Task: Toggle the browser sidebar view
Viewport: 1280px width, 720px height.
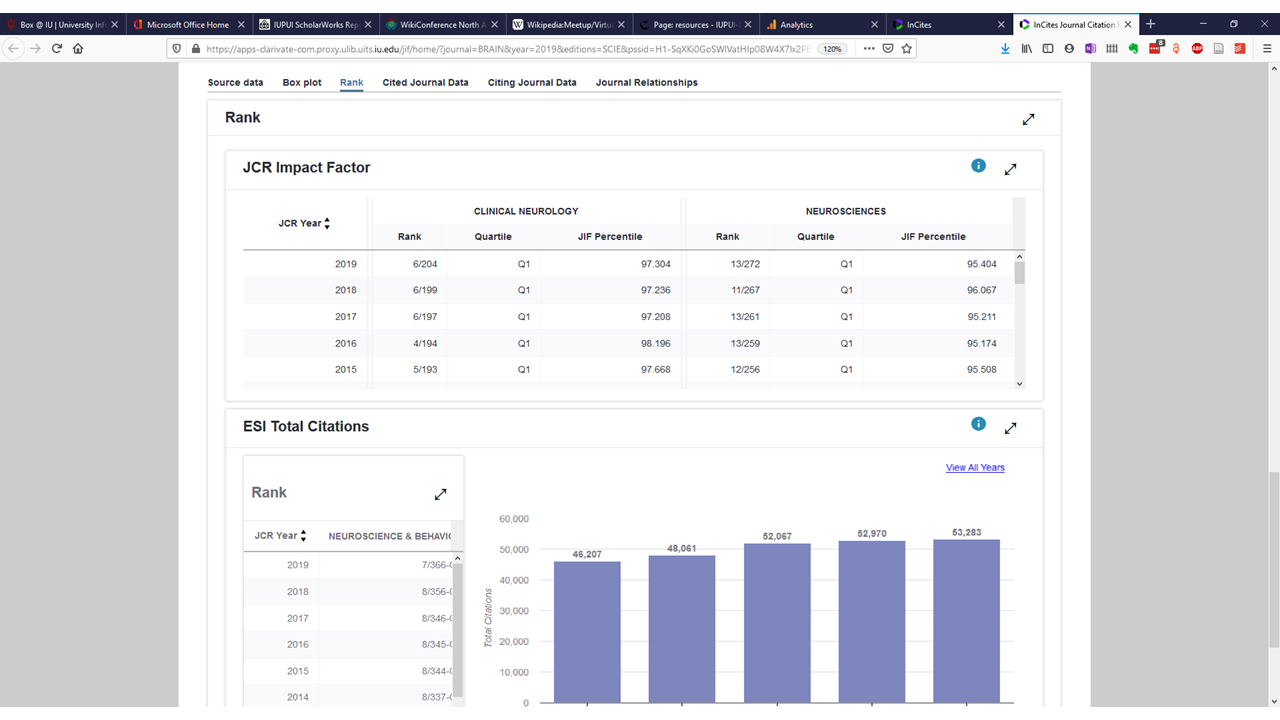Action: [x=1048, y=48]
